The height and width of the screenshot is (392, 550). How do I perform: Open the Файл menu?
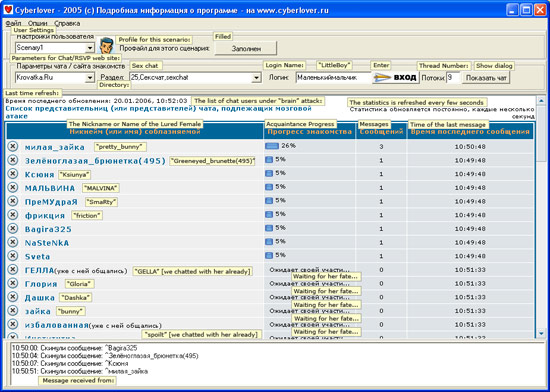click(x=14, y=23)
